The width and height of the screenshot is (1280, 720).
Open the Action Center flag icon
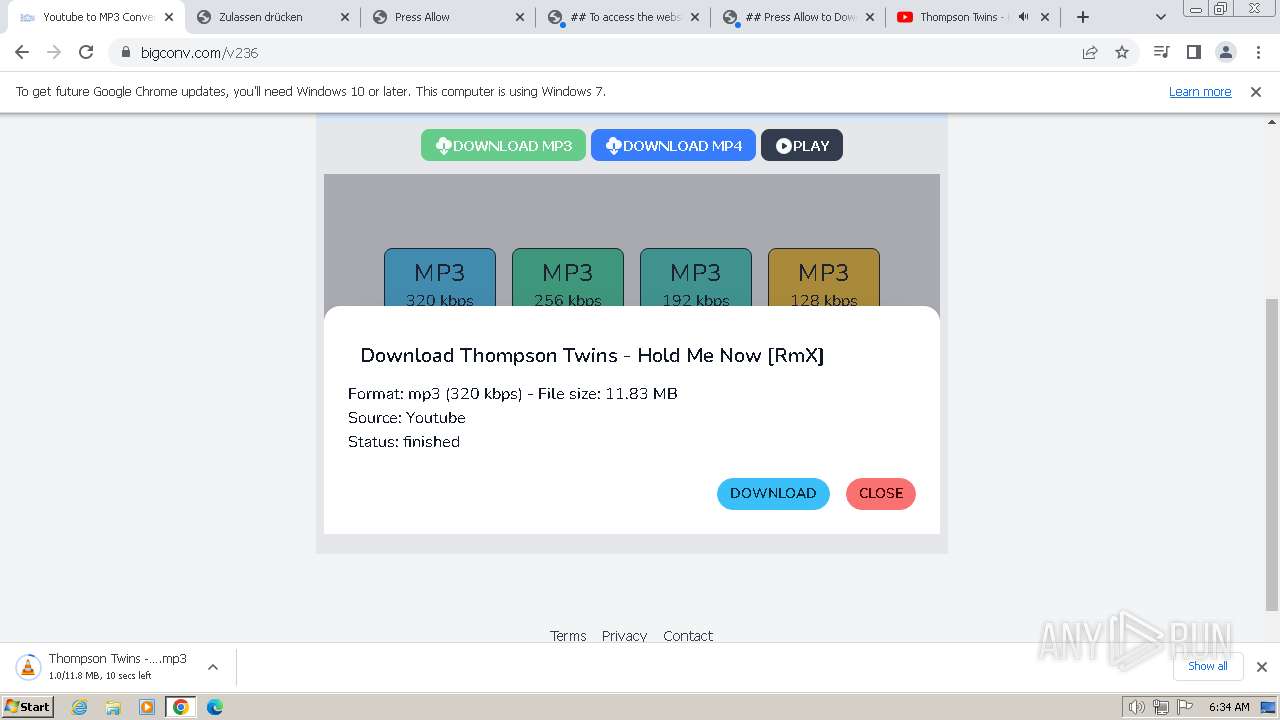pyautogui.click(x=1183, y=707)
